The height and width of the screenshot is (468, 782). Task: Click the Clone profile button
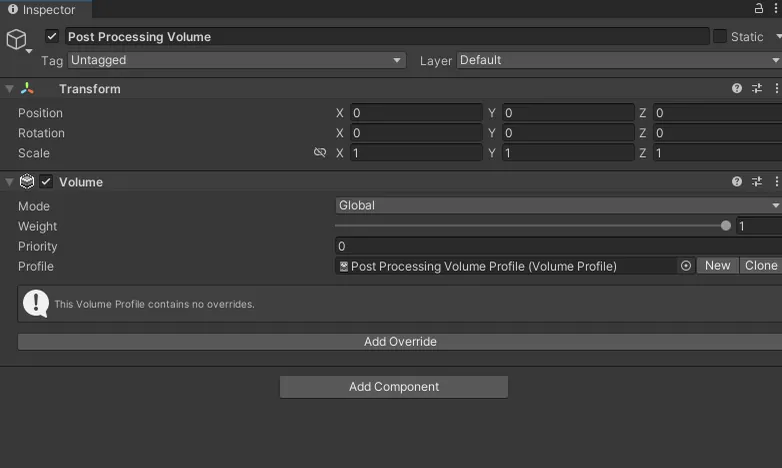coord(761,265)
